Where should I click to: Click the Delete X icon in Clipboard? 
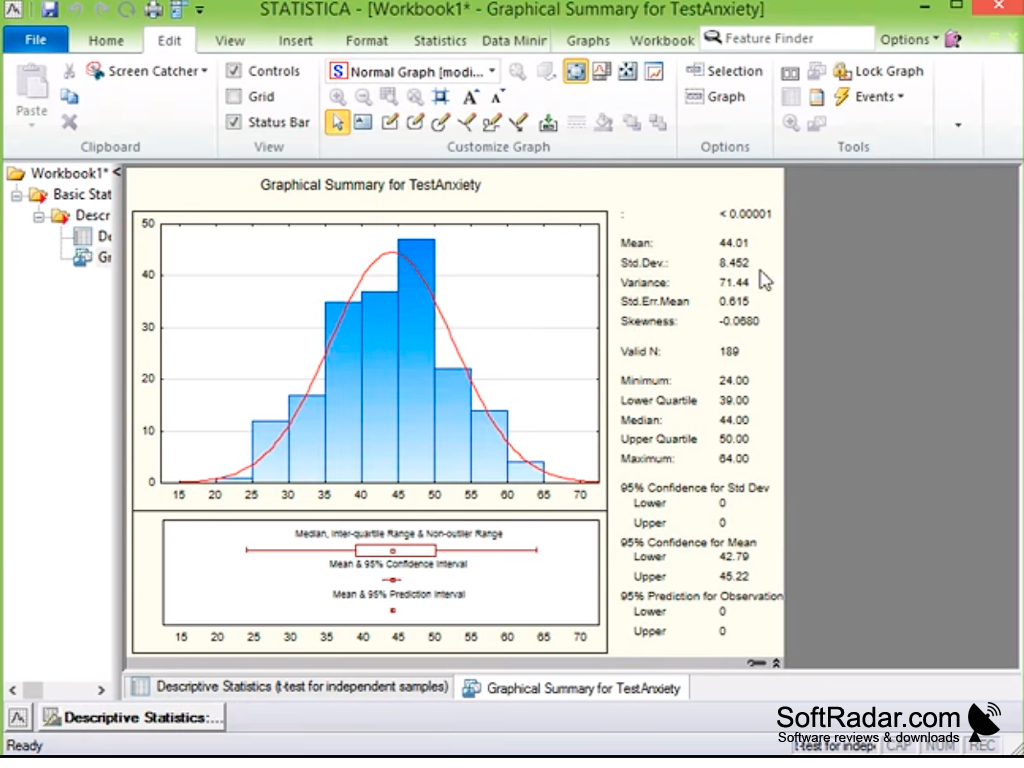click(x=69, y=122)
